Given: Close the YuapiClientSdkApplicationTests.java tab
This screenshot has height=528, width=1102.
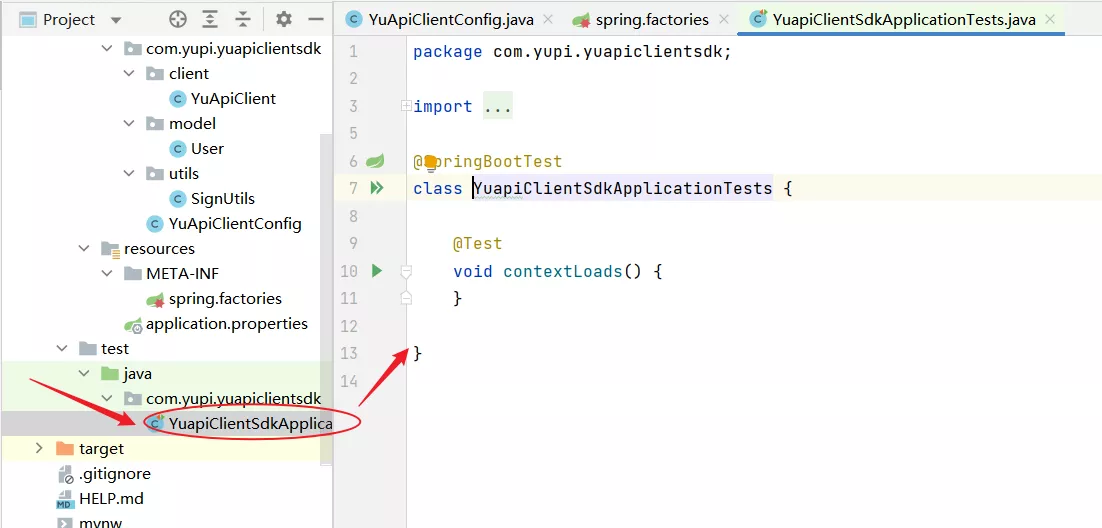Looking at the screenshot, I should [1050, 20].
